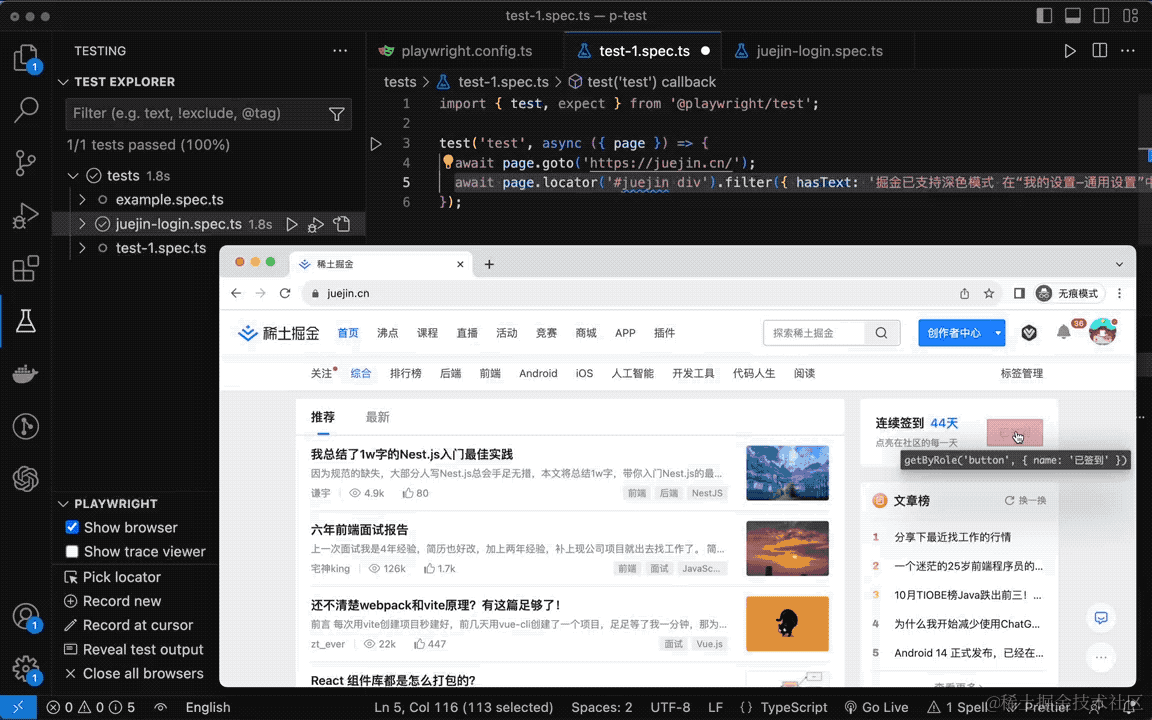Open the Nest.js article thumbnail
1152x720 pixels.
(787, 472)
